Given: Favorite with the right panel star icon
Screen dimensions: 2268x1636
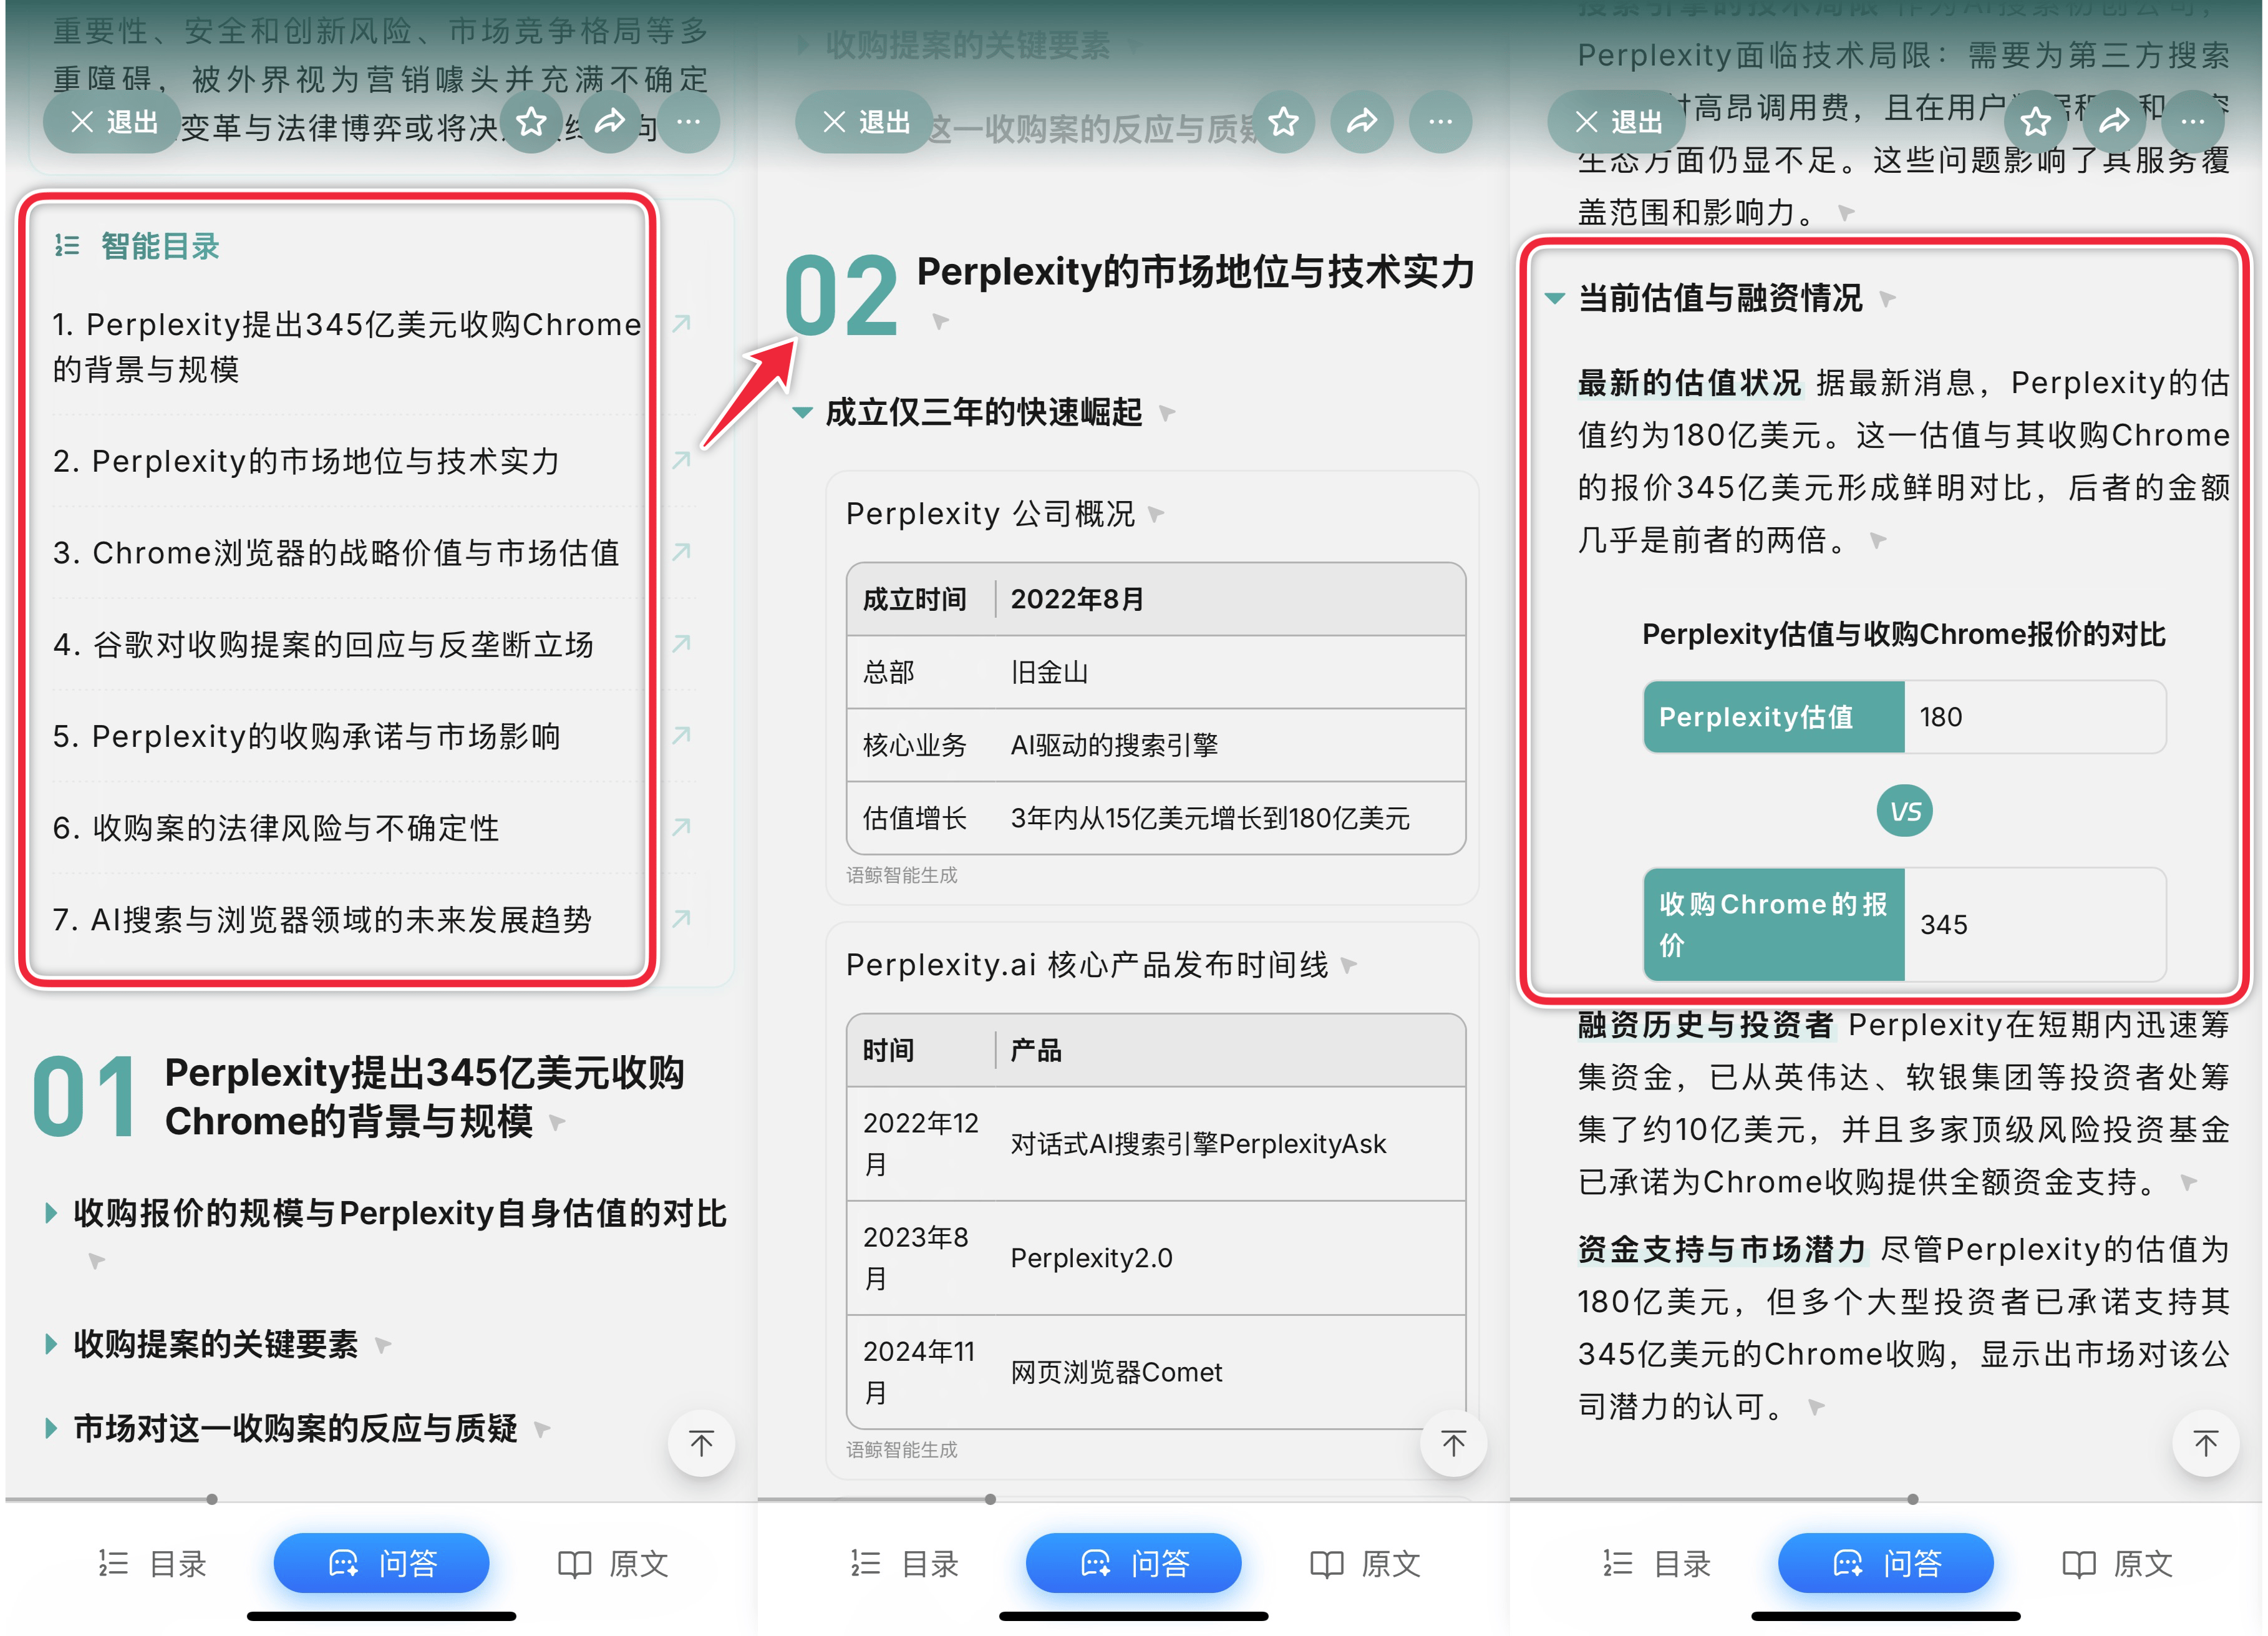Looking at the screenshot, I should tap(2035, 122).
